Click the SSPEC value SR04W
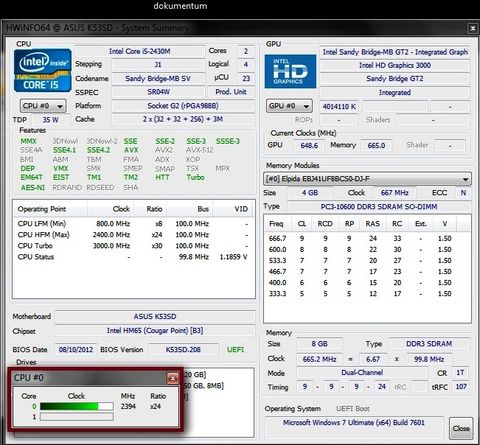Image resolution: width=480 pixels, height=445 pixels. coord(158,92)
